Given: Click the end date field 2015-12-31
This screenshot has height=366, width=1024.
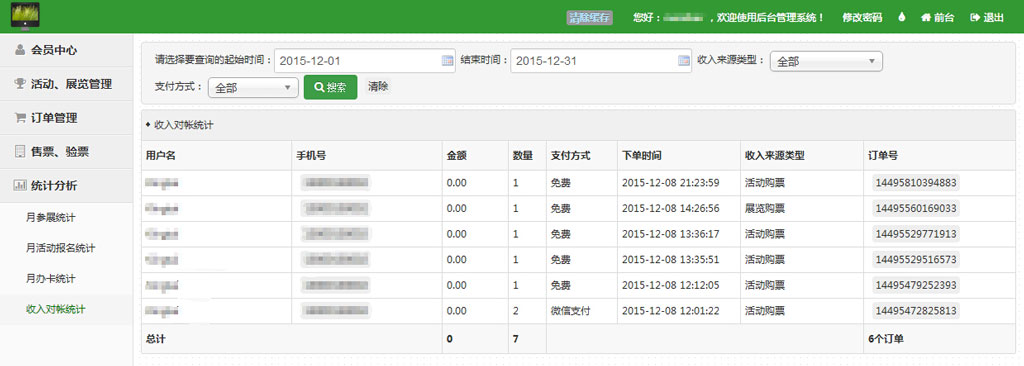Looking at the screenshot, I should [601, 61].
